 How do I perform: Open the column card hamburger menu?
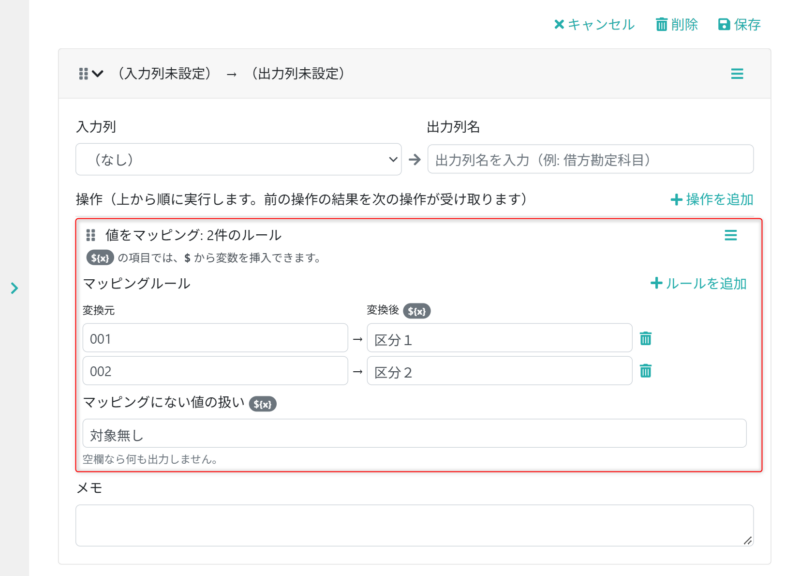point(737,74)
